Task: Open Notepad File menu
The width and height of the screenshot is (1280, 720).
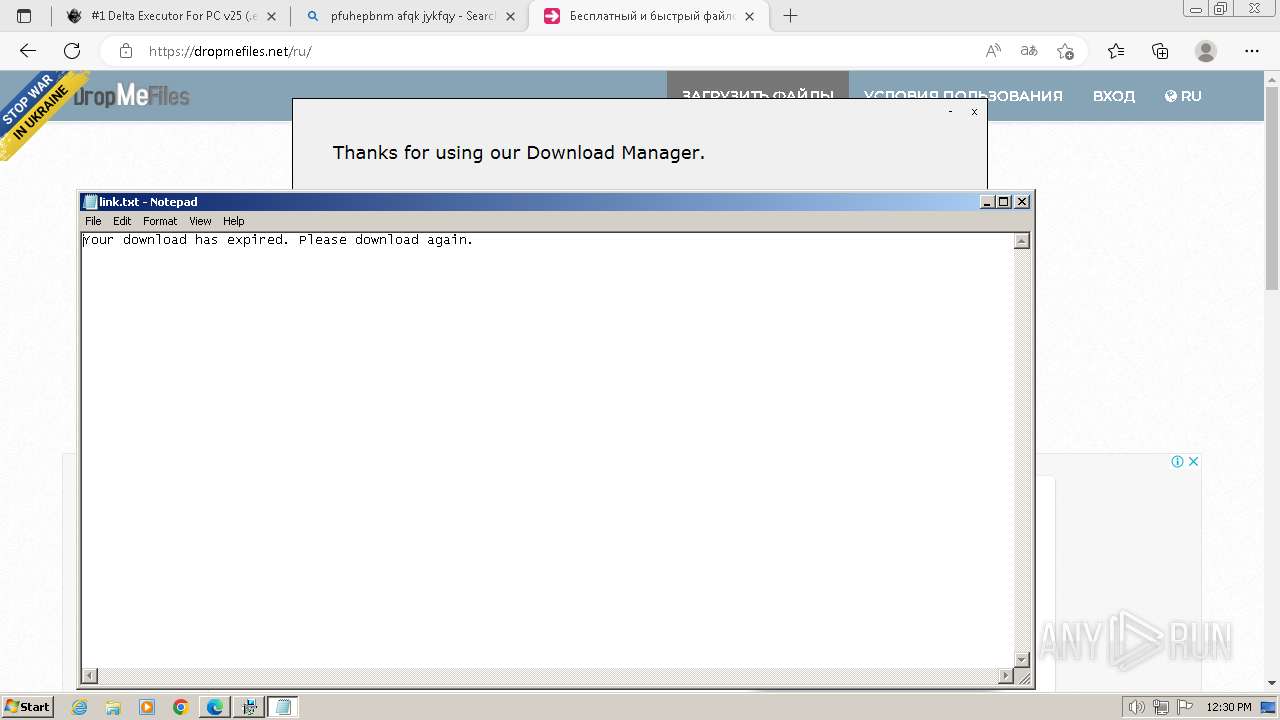Action: pos(93,221)
